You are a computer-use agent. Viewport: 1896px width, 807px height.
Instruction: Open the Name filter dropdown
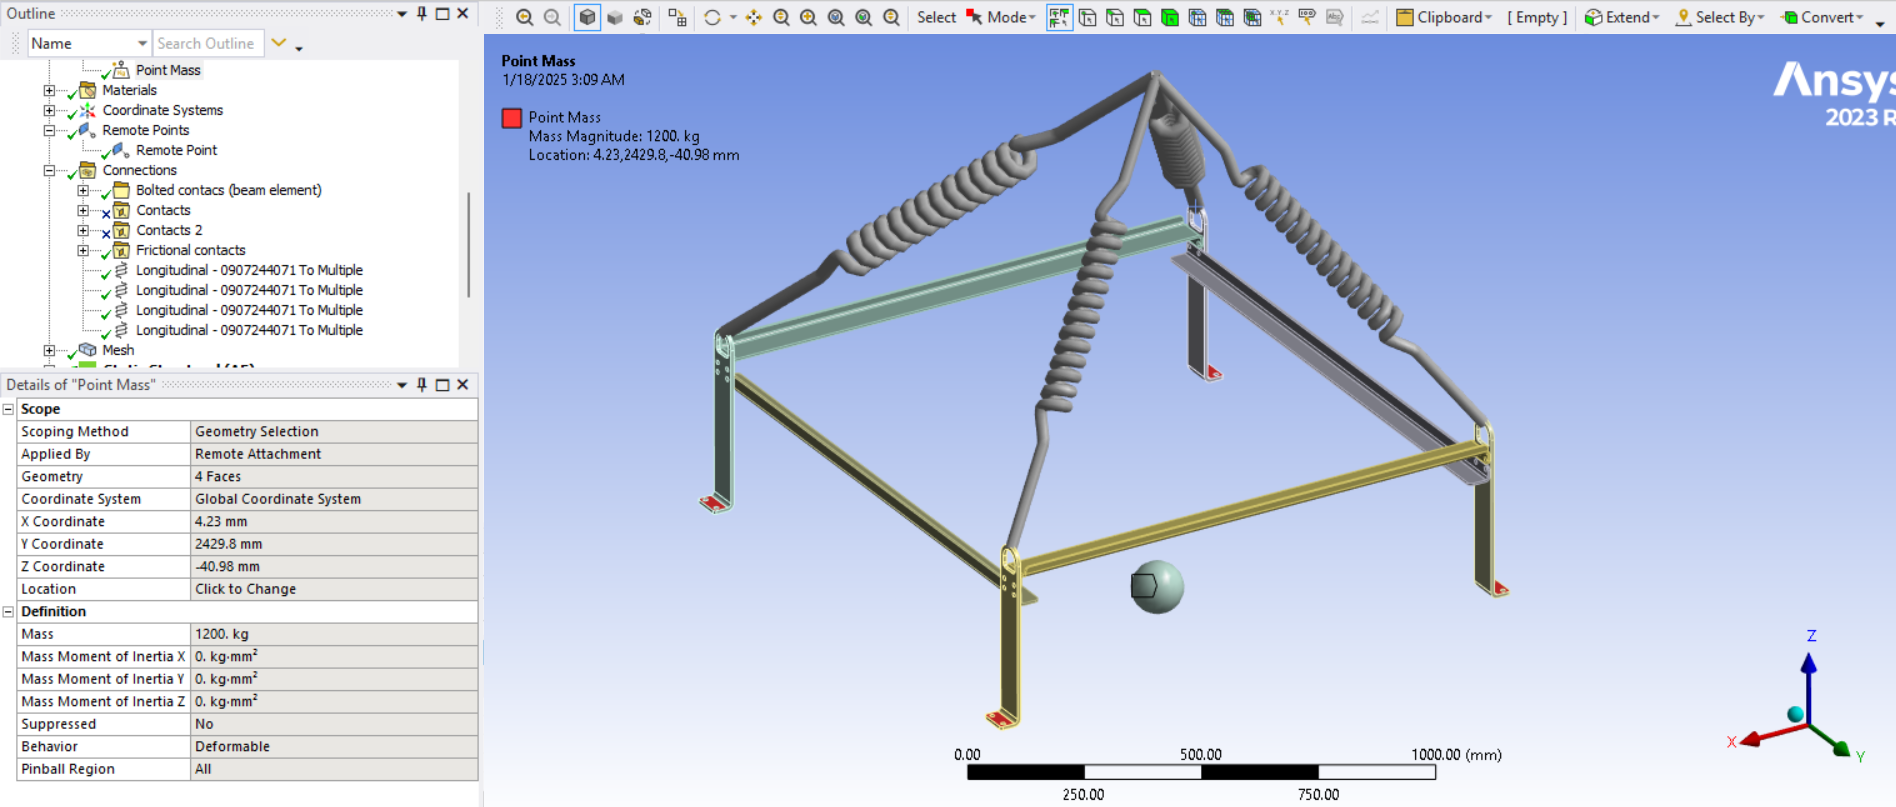141,43
